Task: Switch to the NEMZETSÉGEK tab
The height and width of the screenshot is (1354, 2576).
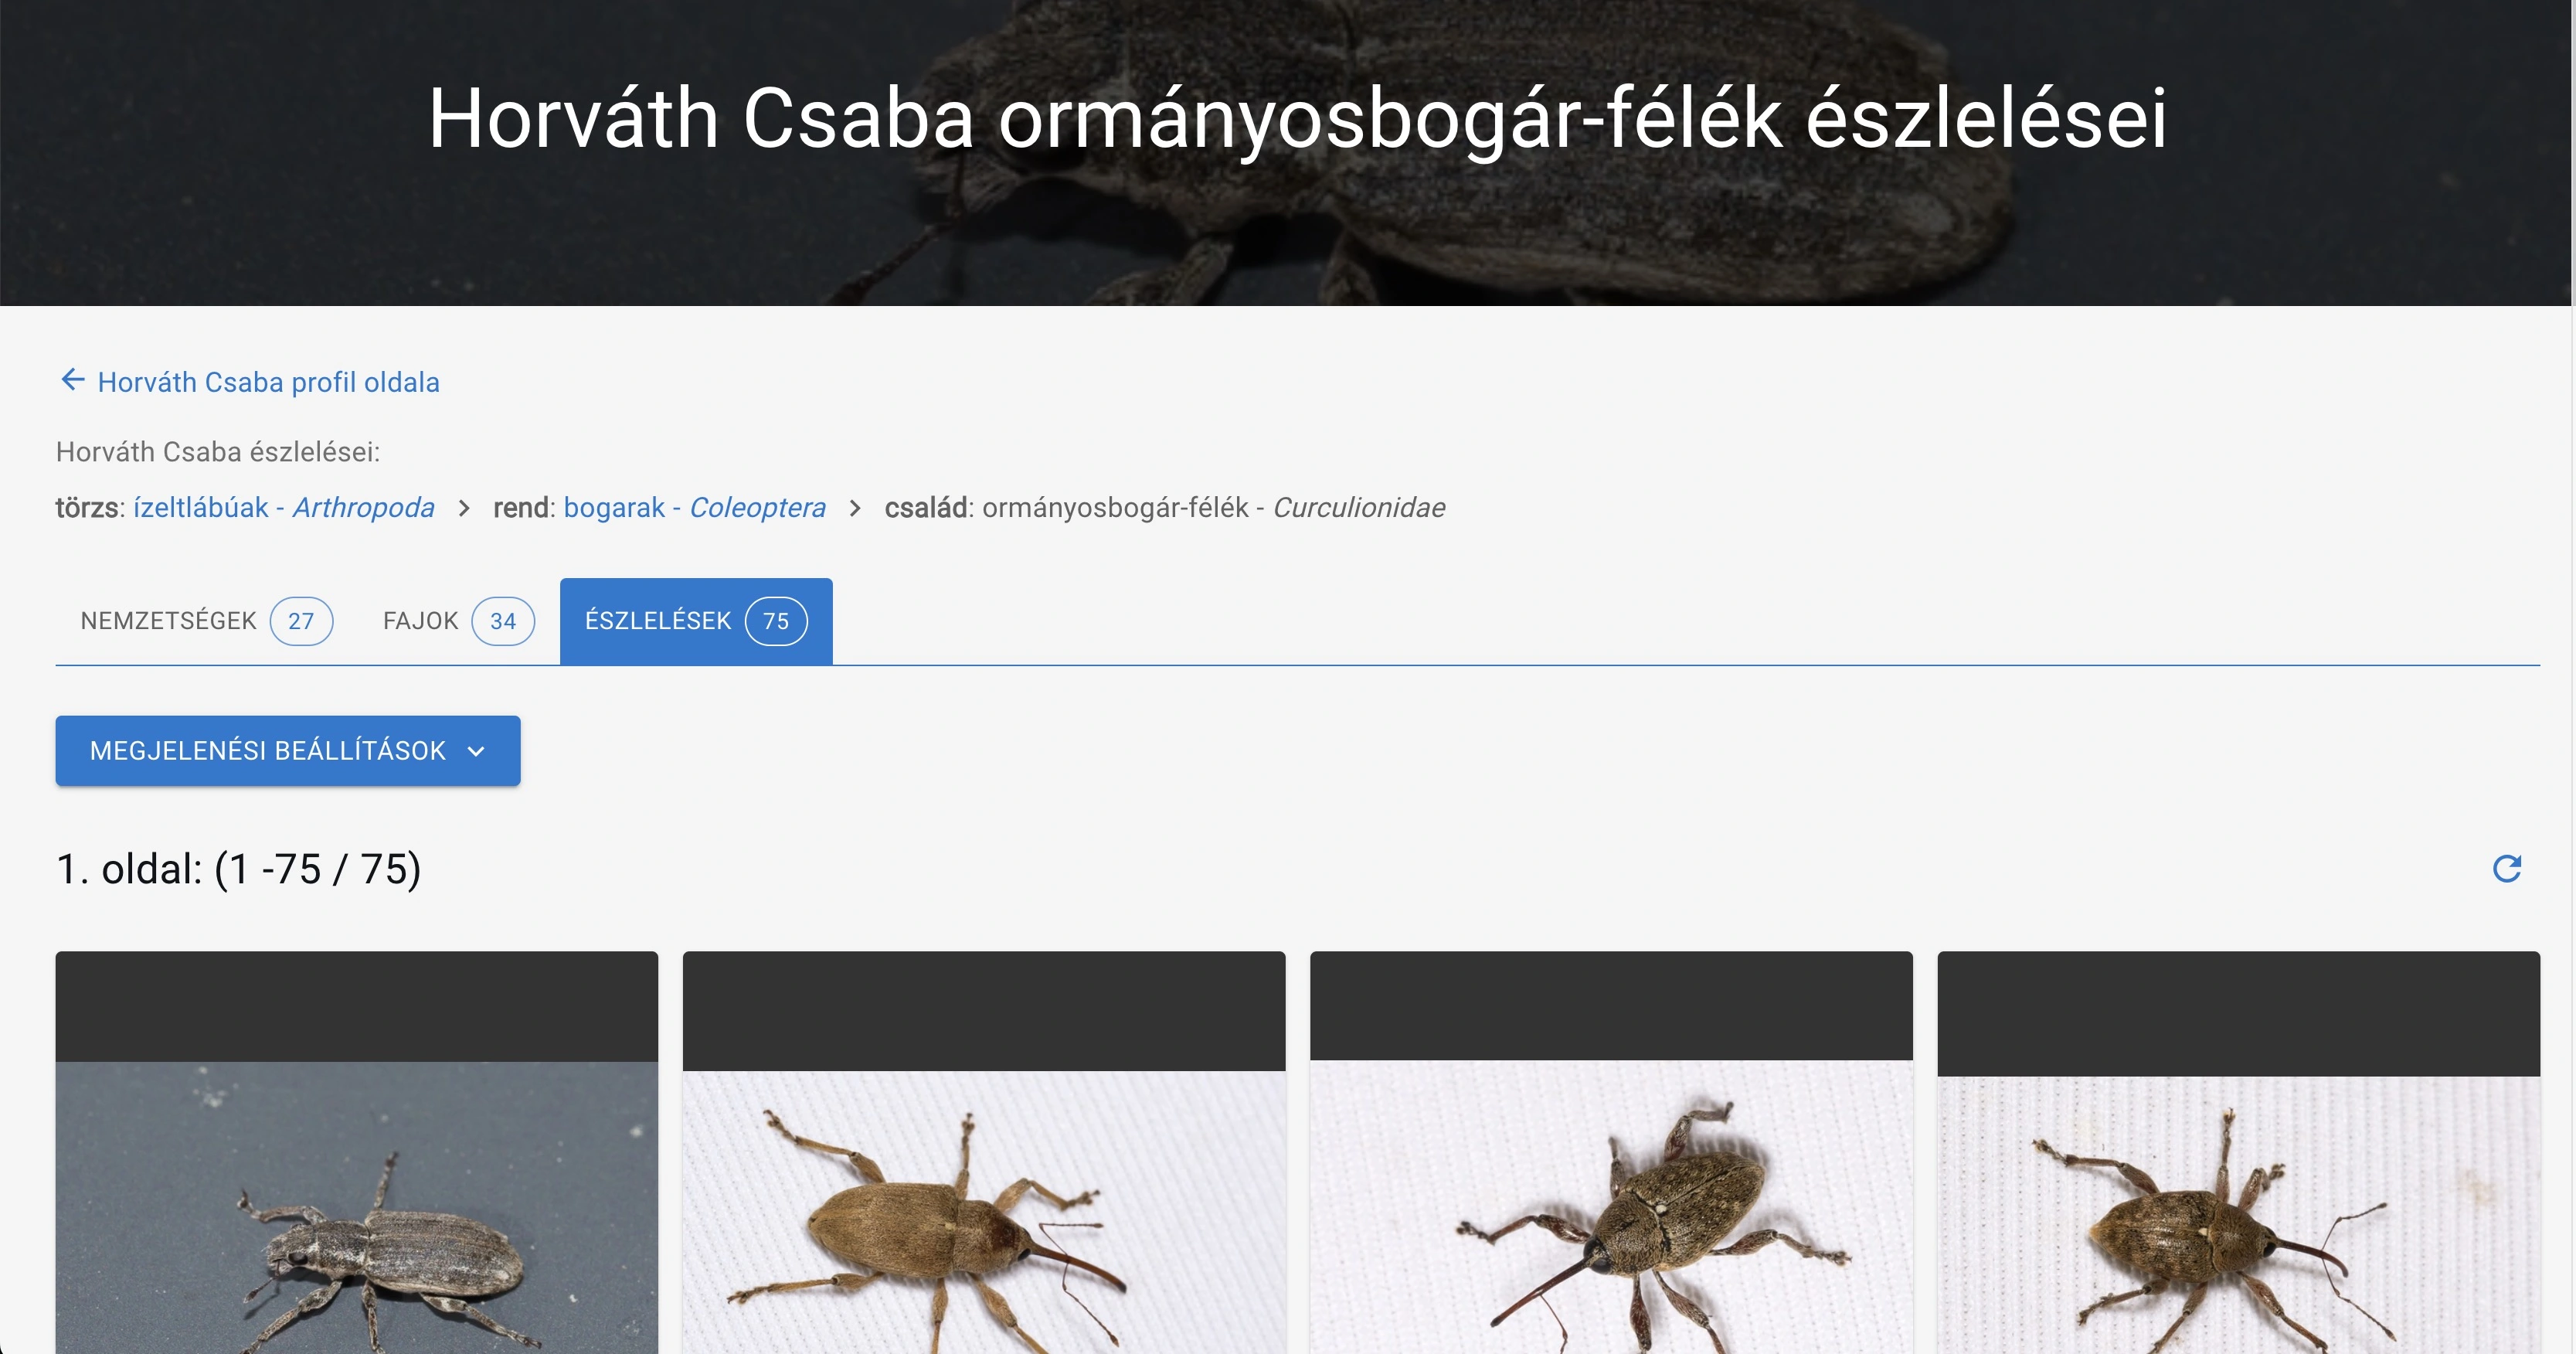Action: [168, 621]
